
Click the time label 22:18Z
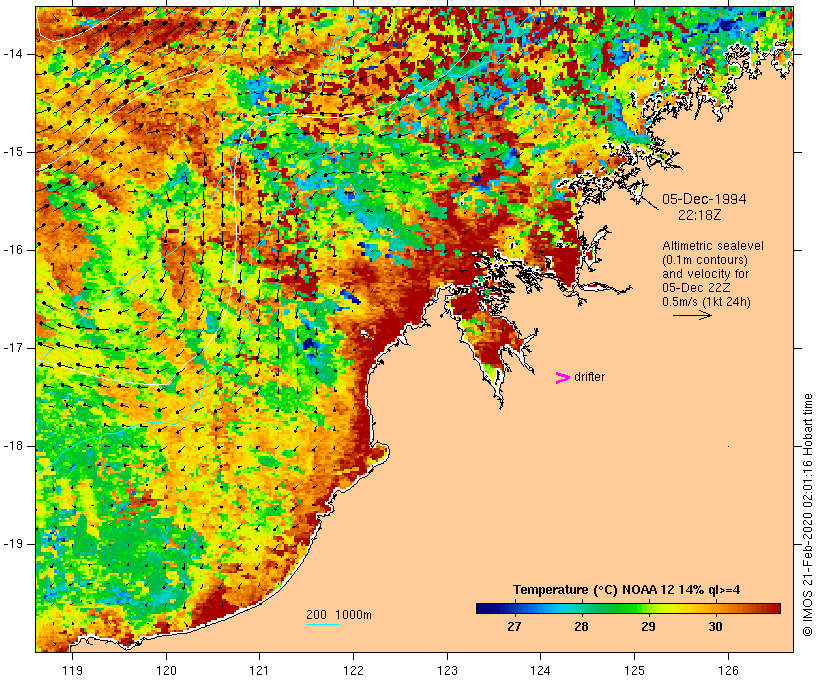tap(700, 215)
